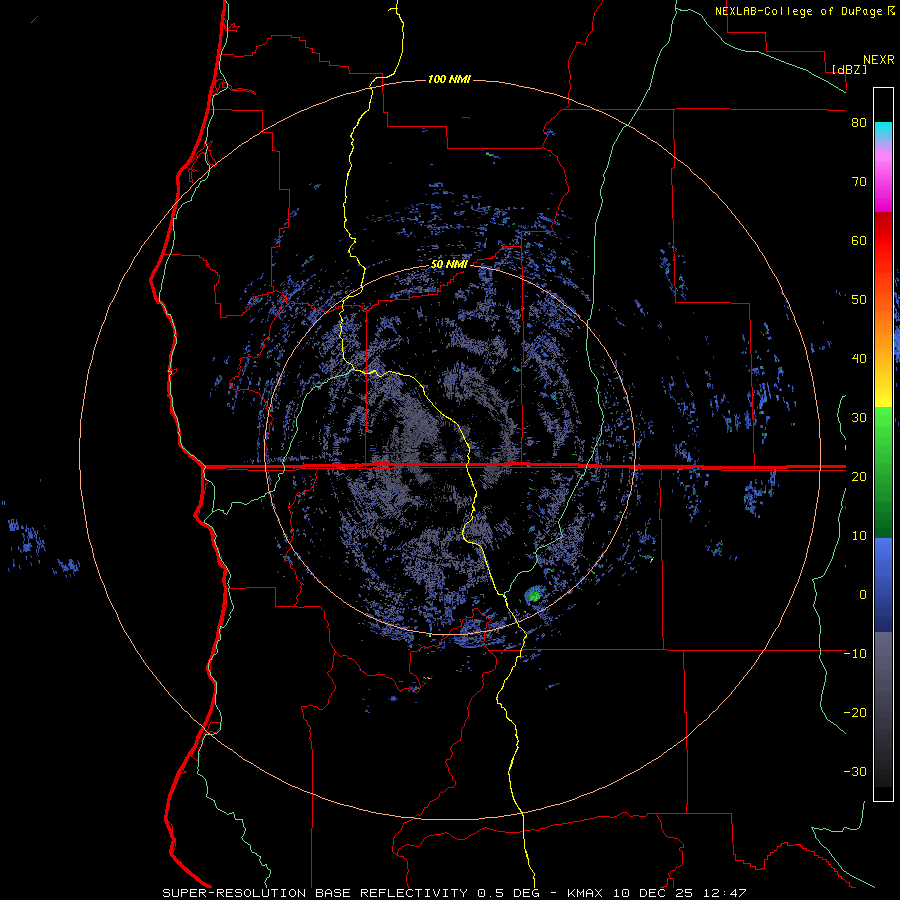Click the 50 NMI range ring label

(x=449, y=265)
